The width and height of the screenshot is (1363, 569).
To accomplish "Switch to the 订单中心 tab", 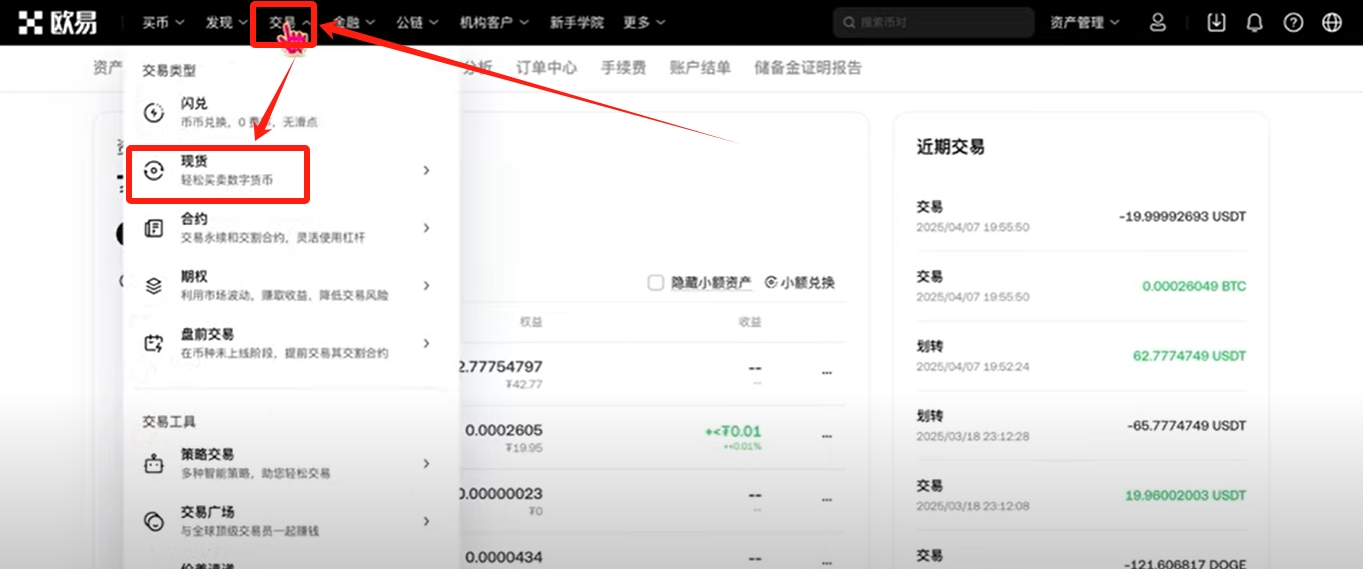I will 546,68.
